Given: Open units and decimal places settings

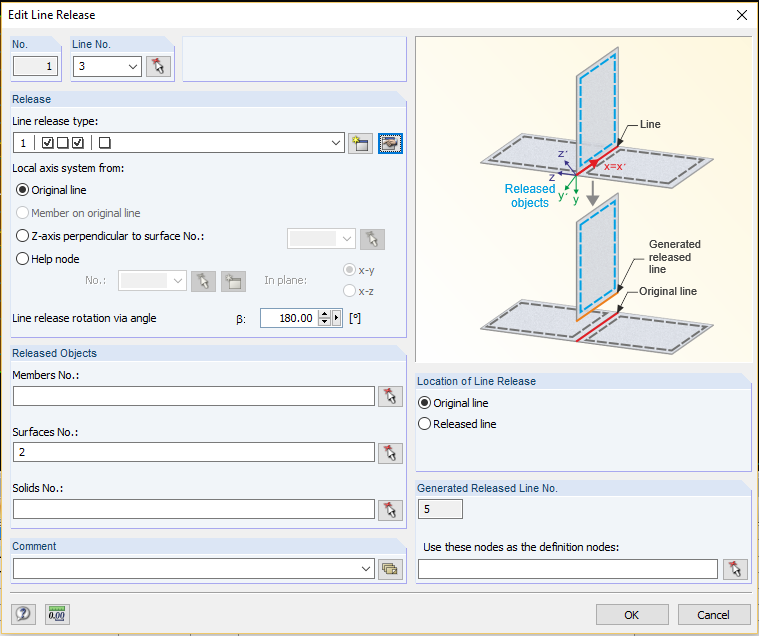Looking at the screenshot, I should coord(57,615).
